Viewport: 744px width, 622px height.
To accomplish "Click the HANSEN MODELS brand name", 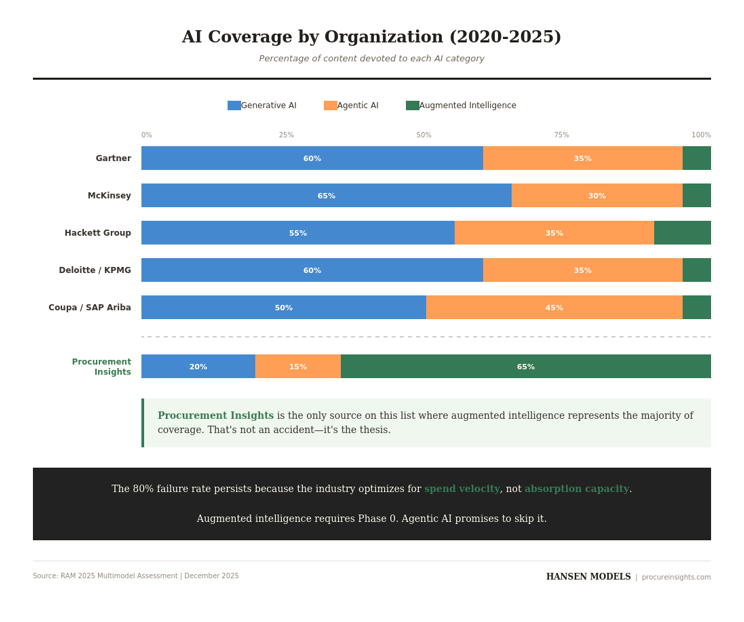I will (588, 577).
